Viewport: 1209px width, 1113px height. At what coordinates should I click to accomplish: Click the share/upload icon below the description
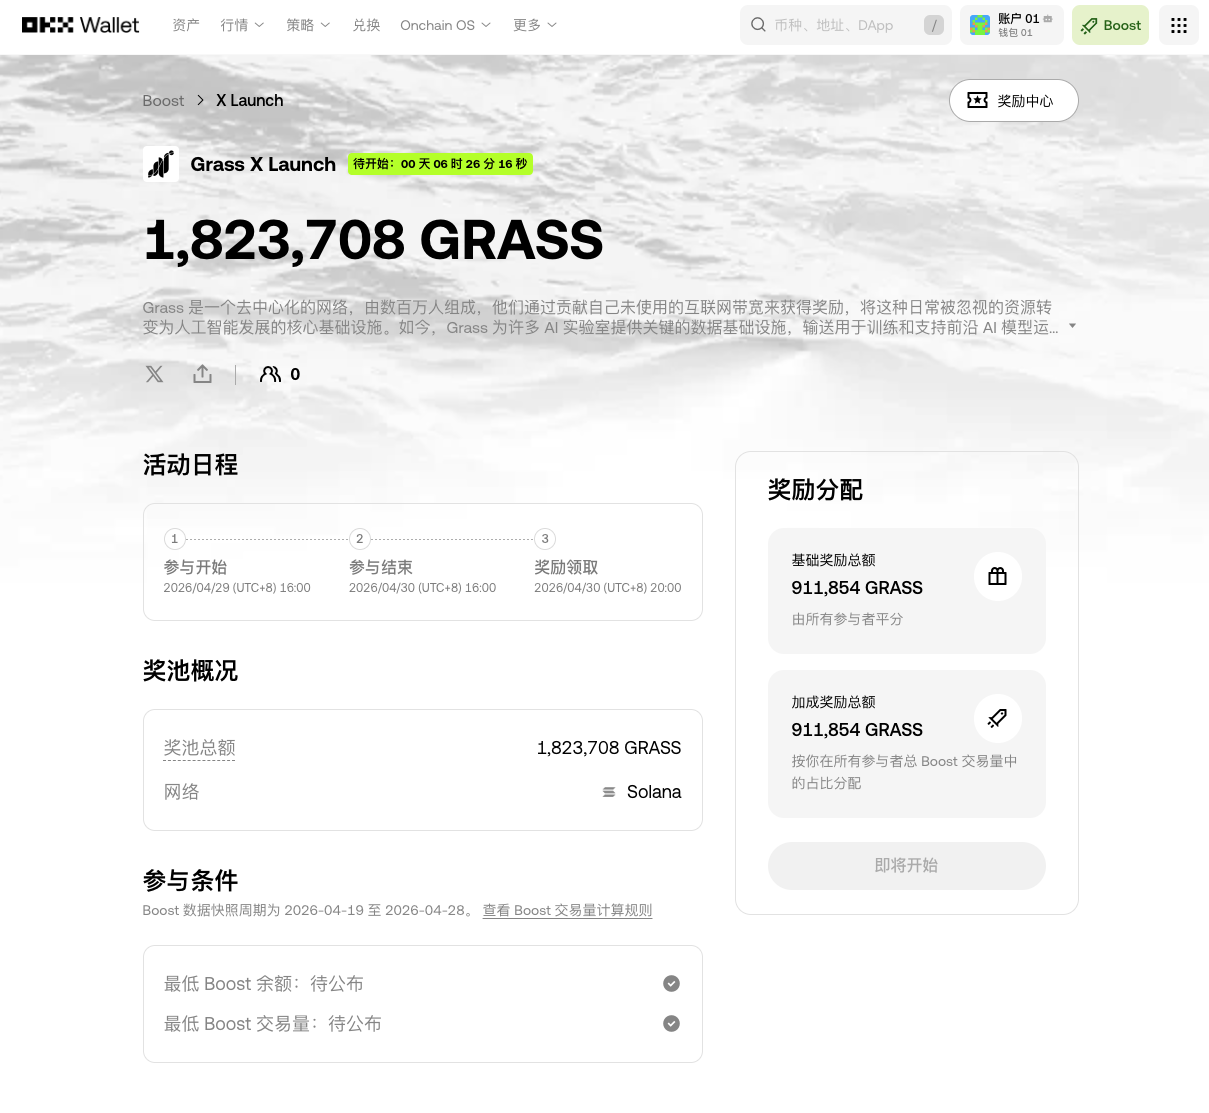coord(202,373)
